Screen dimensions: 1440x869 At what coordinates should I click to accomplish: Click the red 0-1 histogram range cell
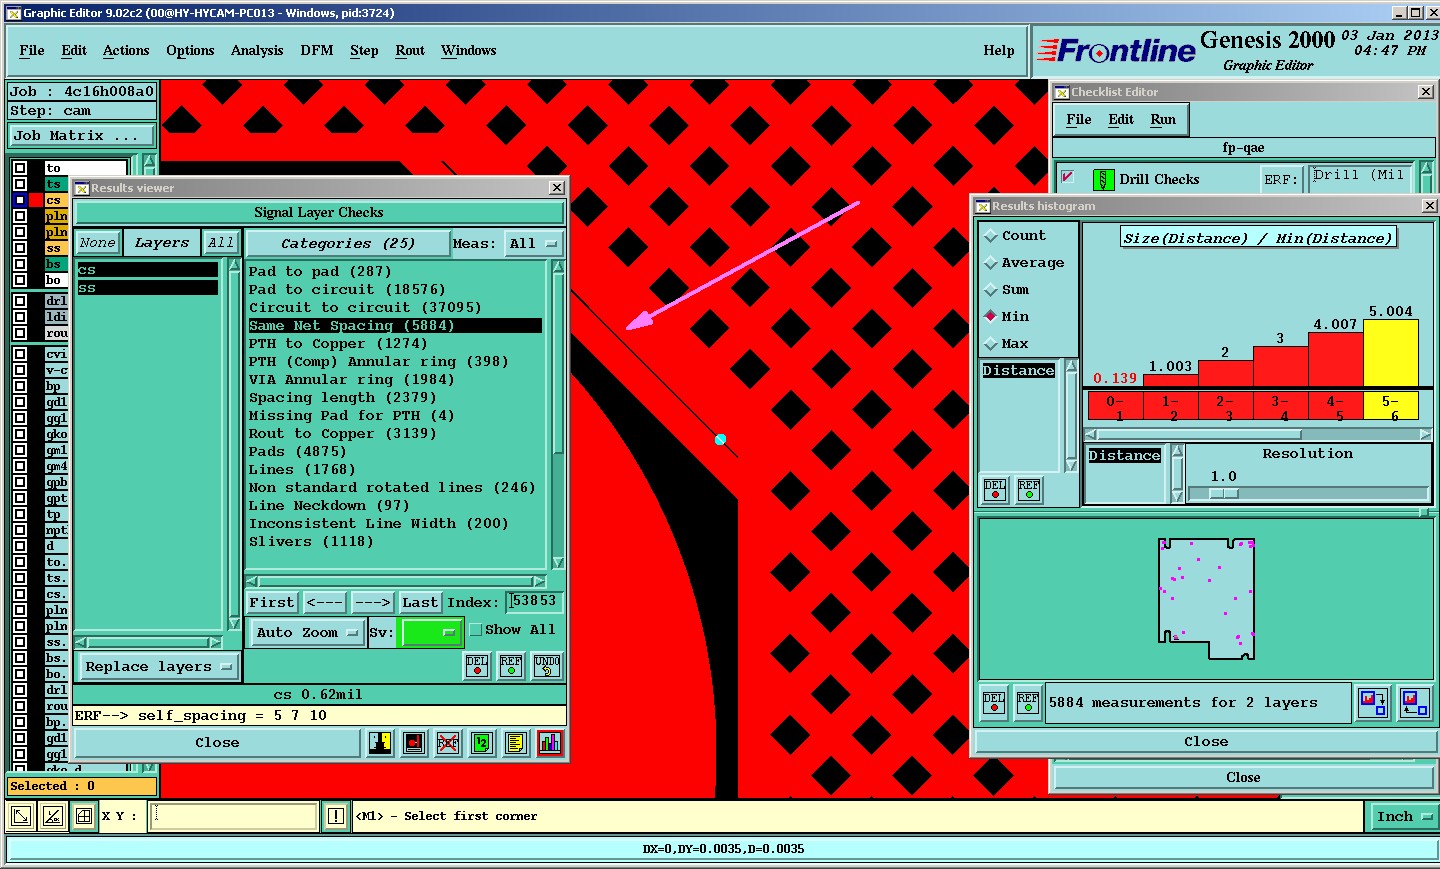(x=1115, y=406)
